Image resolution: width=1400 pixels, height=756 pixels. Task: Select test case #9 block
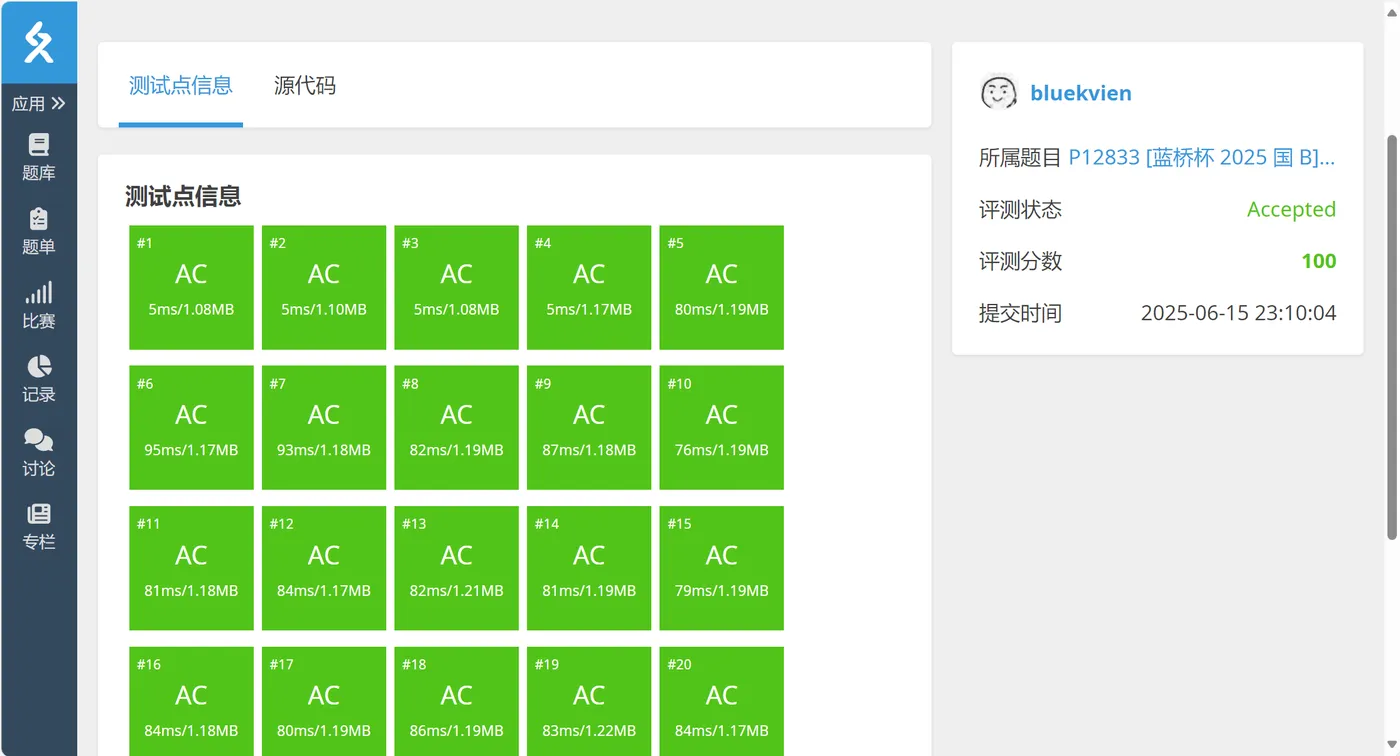589,428
